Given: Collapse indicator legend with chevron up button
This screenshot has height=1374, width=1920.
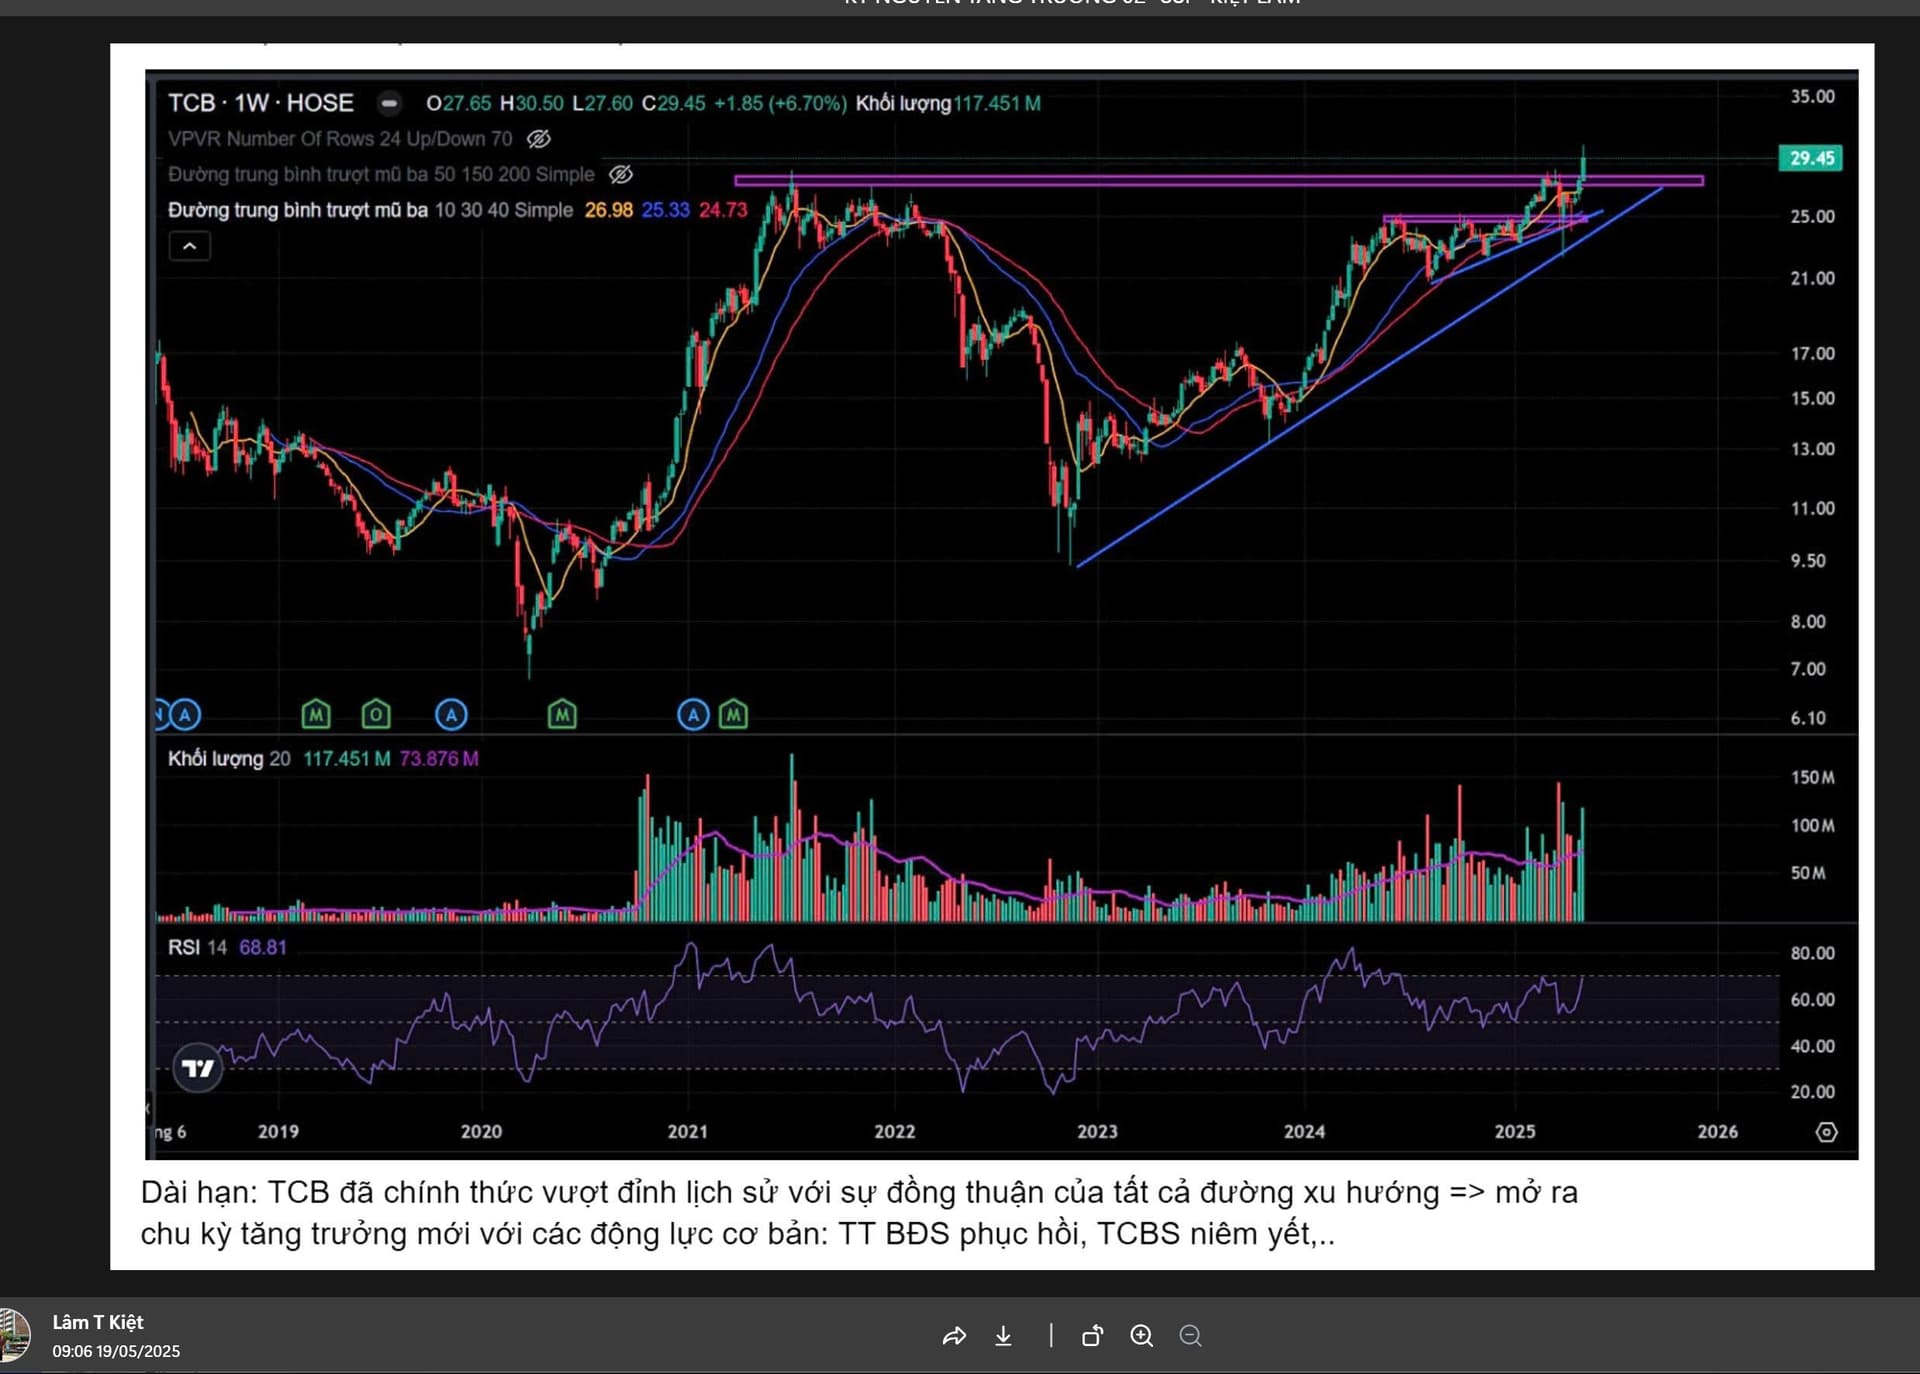Looking at the screenshot, I should pos(190,246).
